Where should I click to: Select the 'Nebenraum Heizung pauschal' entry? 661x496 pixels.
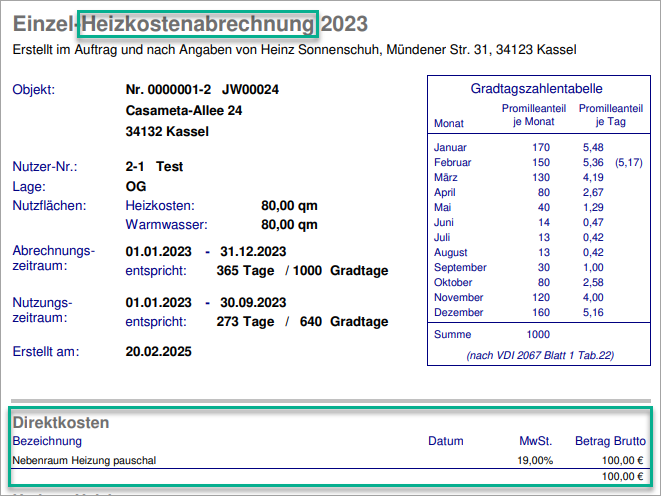[x=84, y=461]
